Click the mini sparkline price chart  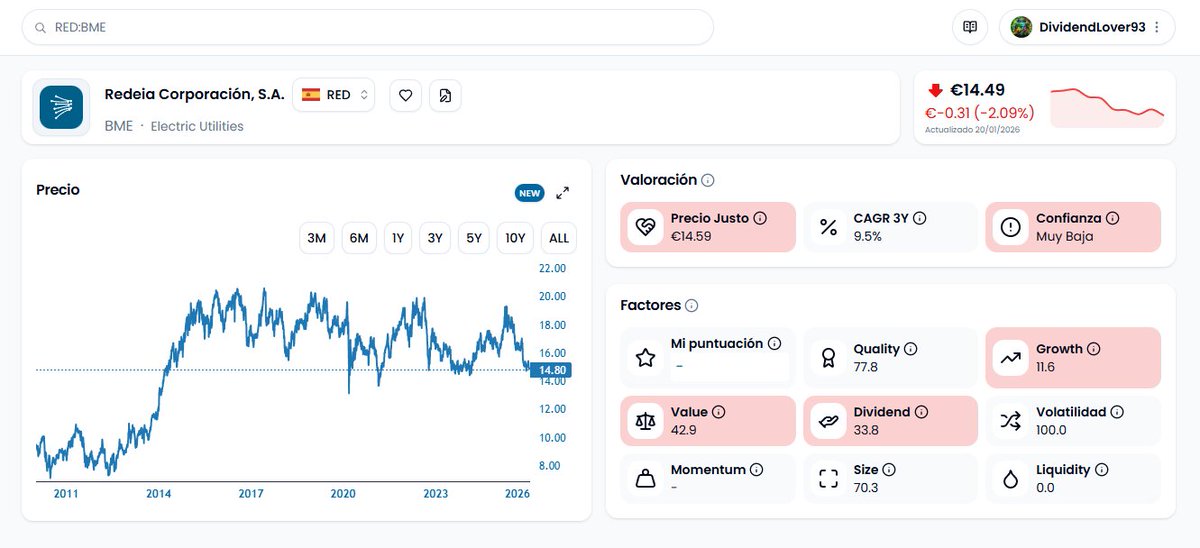1107,107
